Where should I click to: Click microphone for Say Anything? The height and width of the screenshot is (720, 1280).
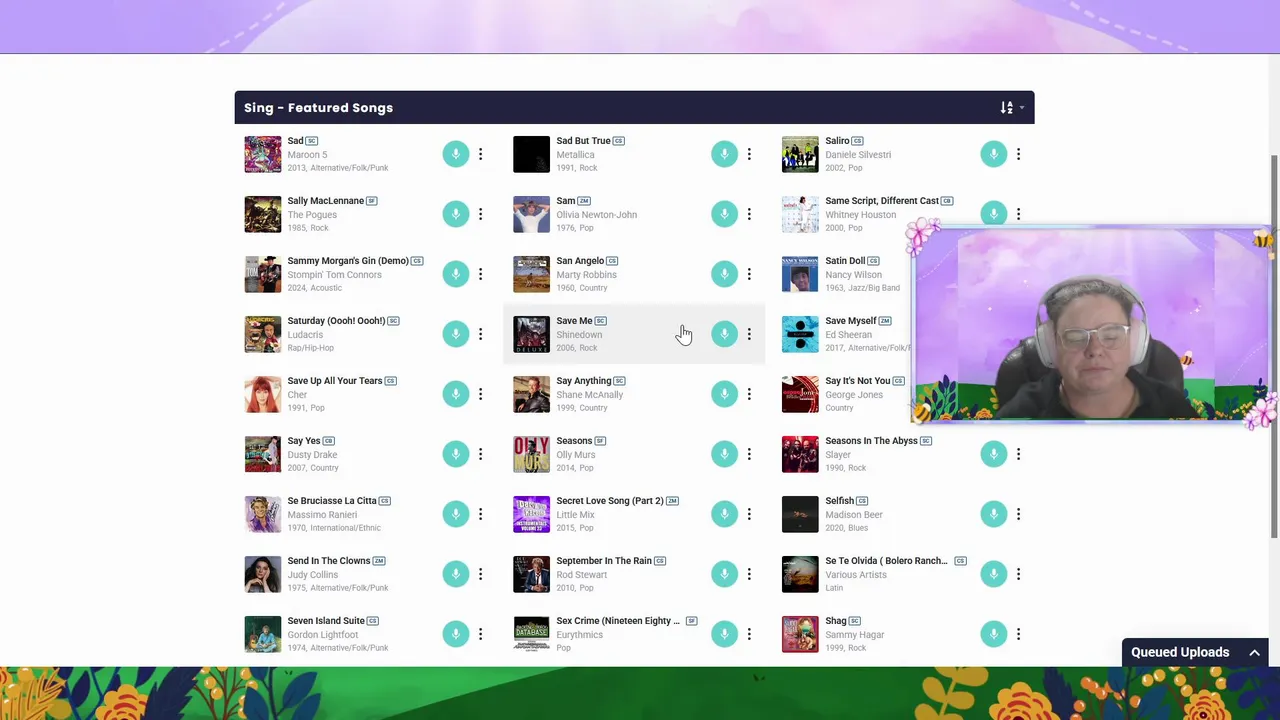(x=724, y=394)
